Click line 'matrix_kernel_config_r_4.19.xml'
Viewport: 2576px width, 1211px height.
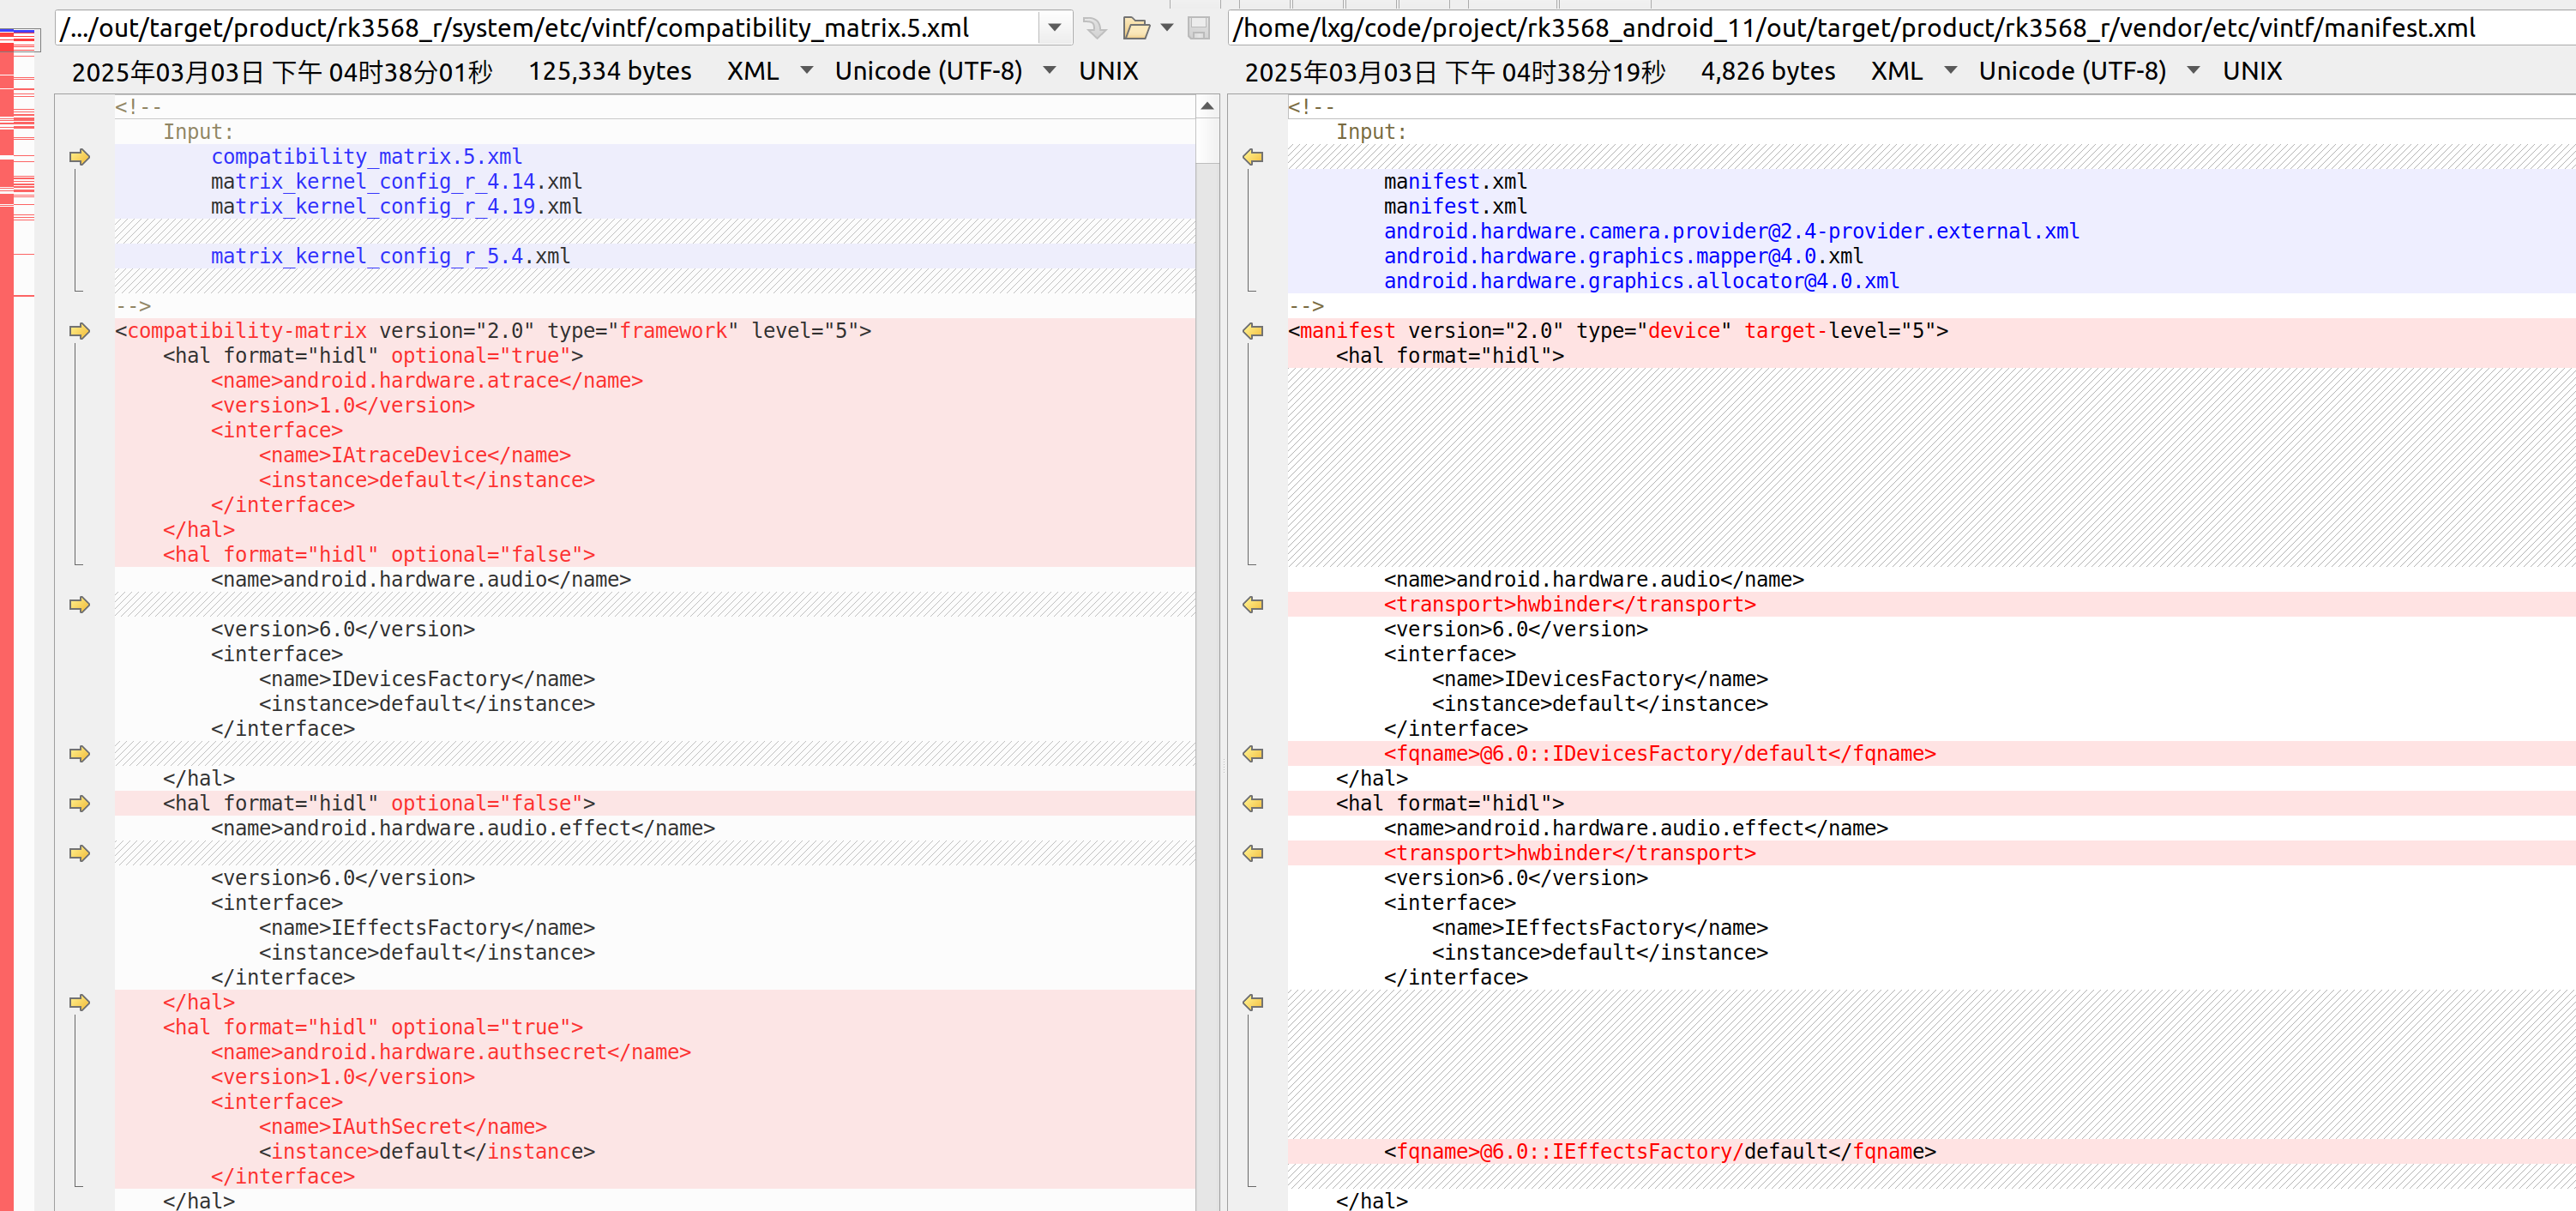[396, 207]
